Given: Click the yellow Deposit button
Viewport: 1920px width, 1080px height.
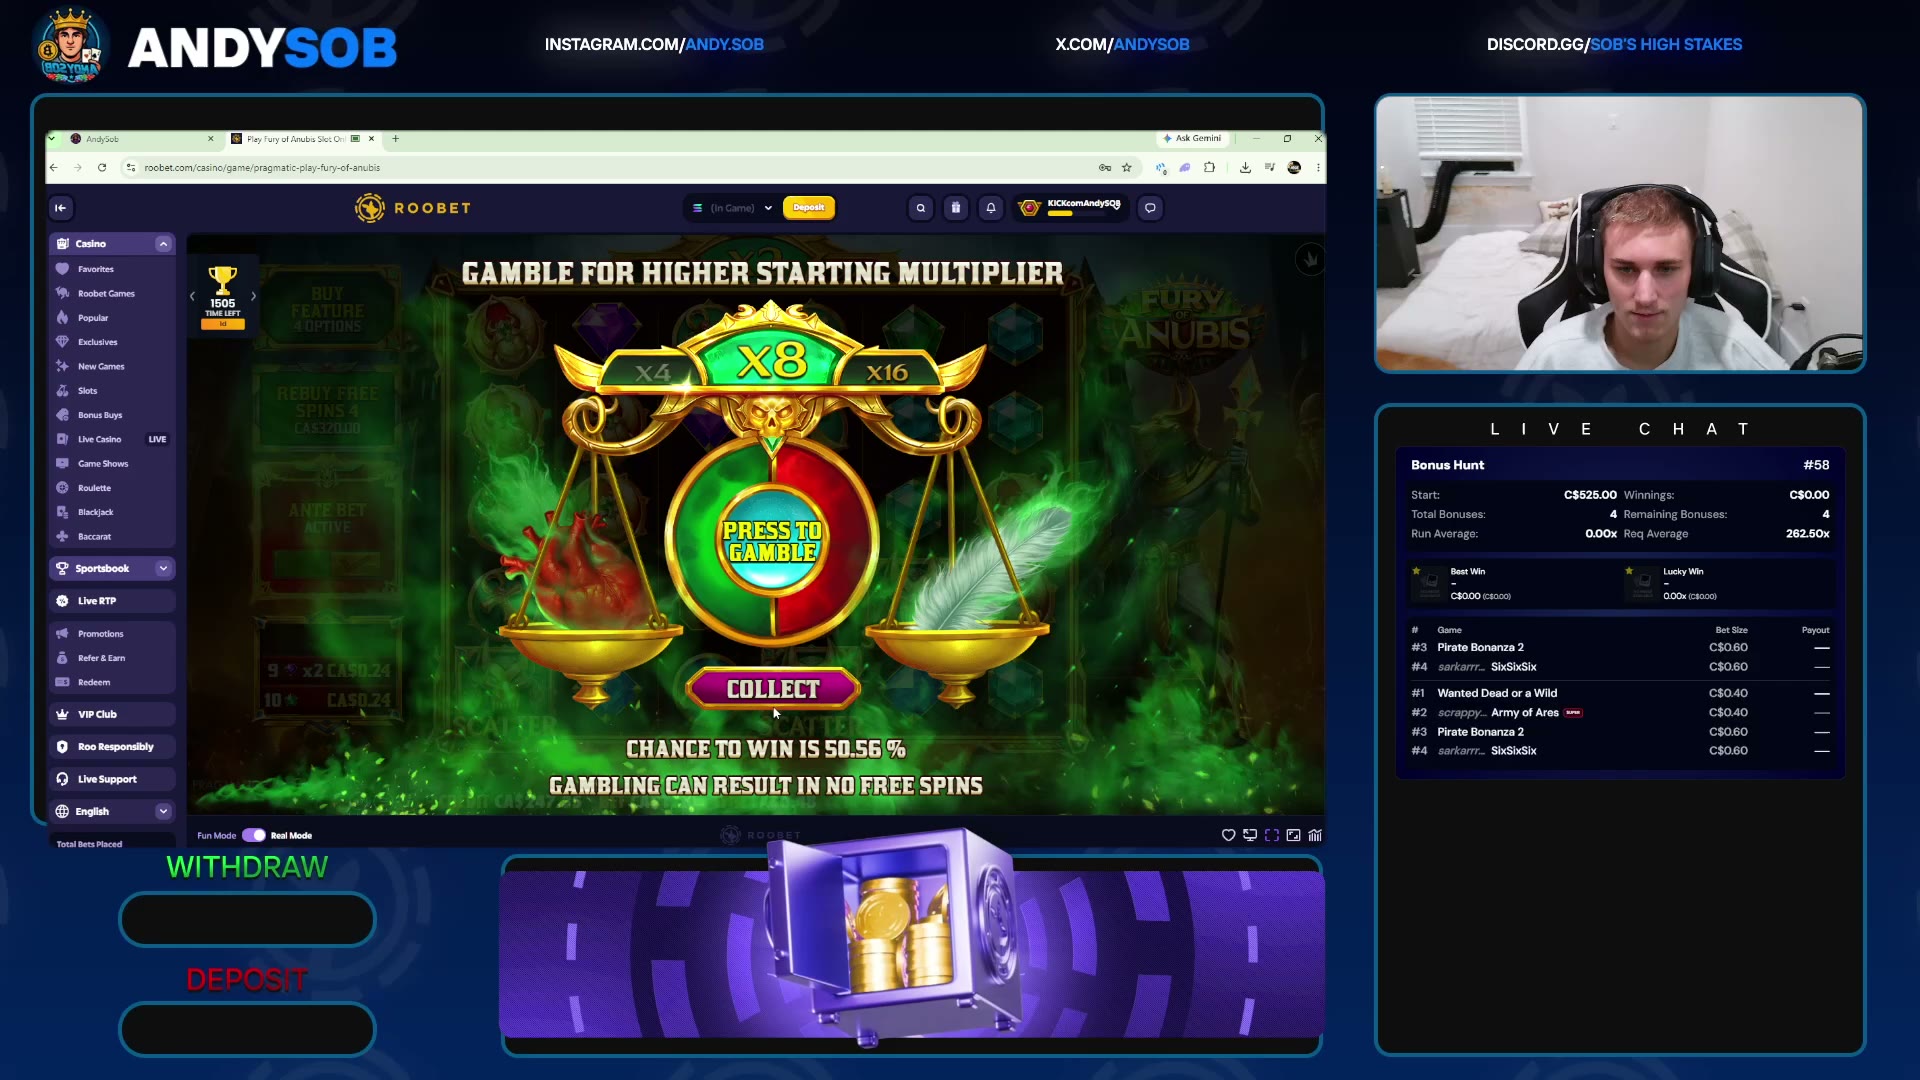Looking at the screenshot, I should point(809,208).
